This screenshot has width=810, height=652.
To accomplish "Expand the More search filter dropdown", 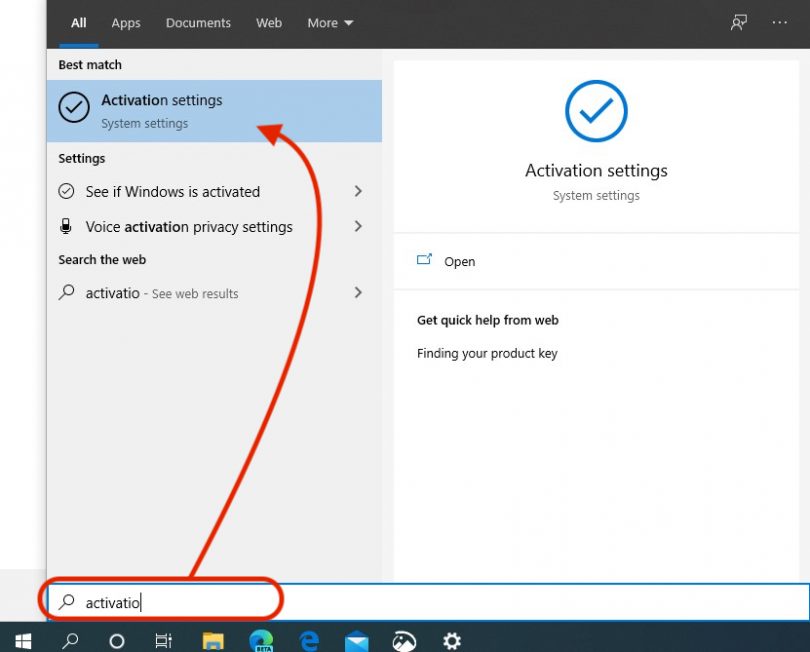I will pos(330,22).
